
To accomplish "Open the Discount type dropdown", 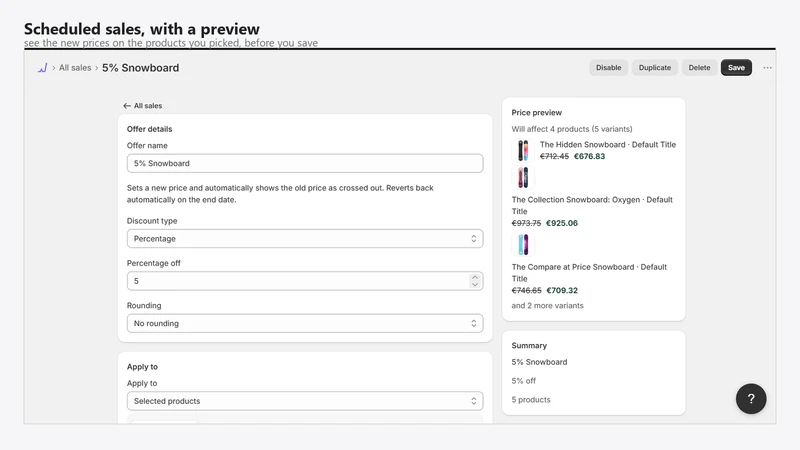I will pyautogui.click(x=305, y=239).
